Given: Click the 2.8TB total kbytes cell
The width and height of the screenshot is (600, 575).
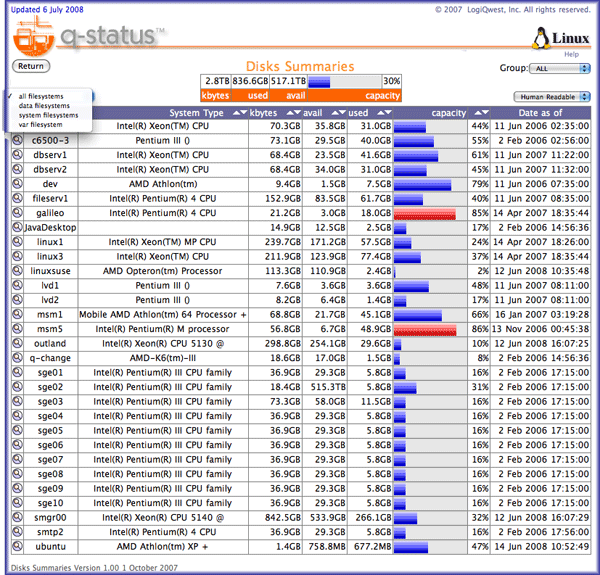Looking at the screenshot, I should pyautogui.click(x=217, y=81).
